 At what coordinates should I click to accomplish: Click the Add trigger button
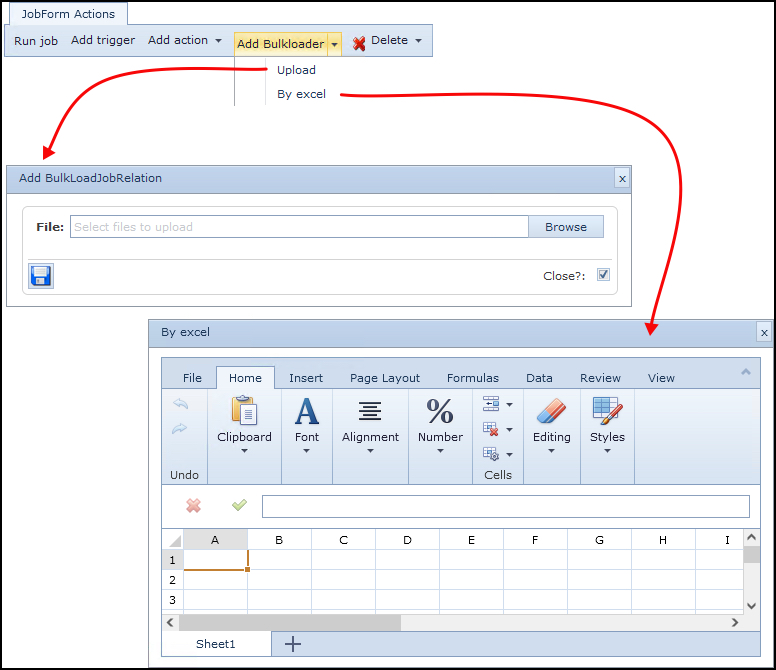(x=102, y=40)
